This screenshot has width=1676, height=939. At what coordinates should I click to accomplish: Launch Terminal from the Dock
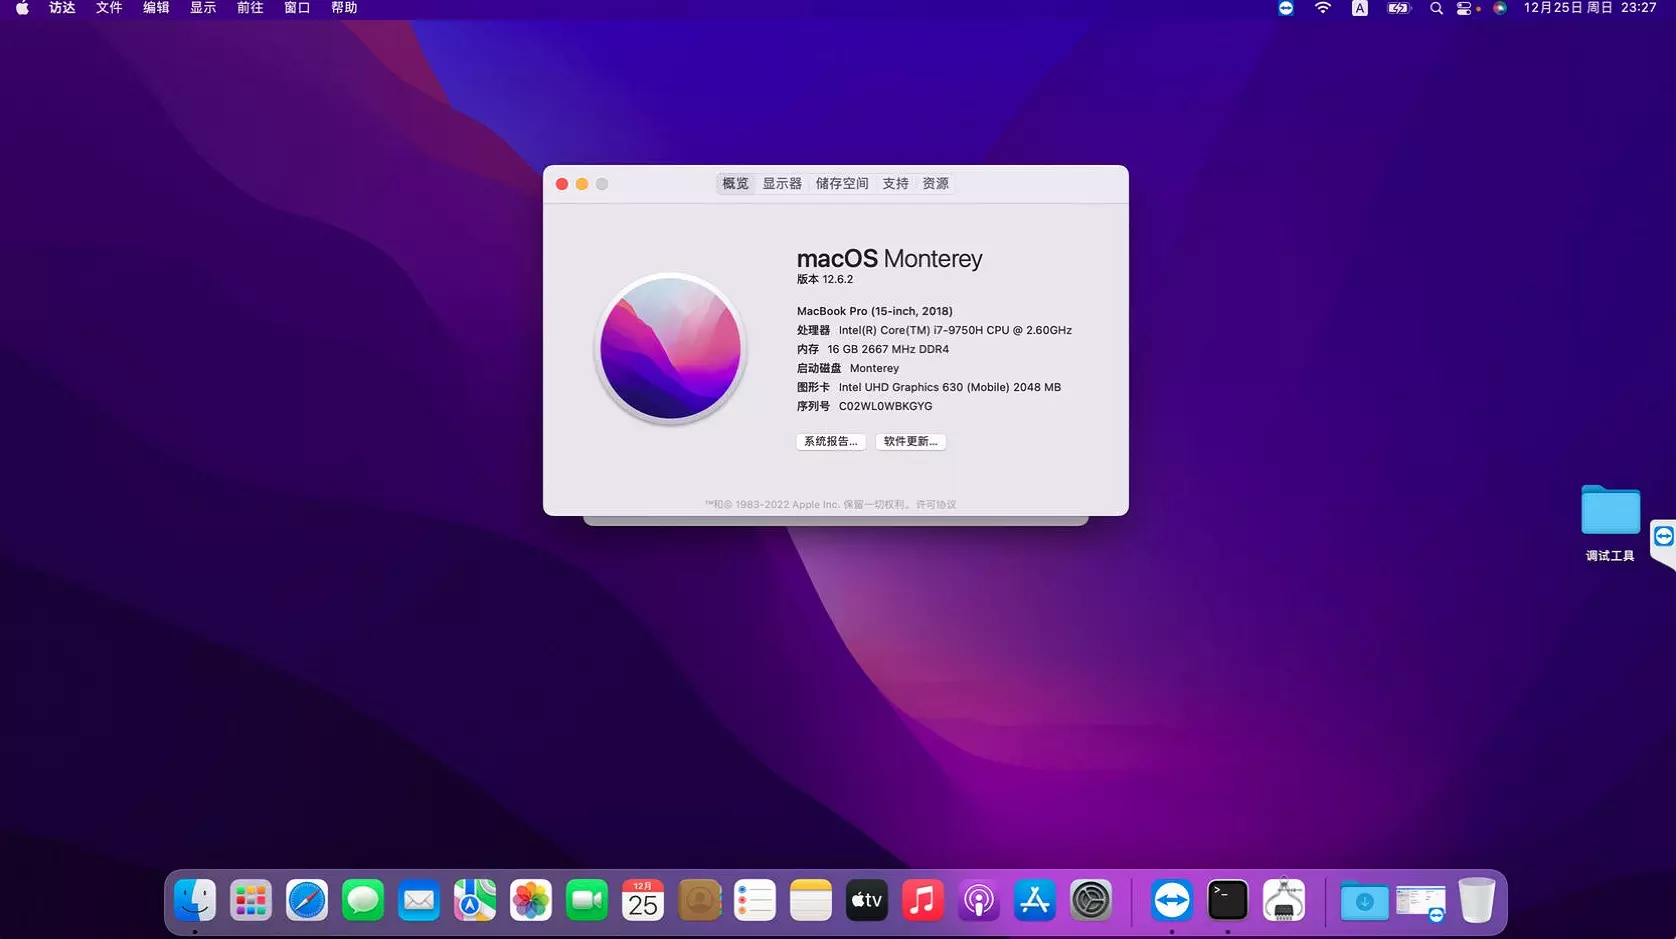(1227, 901)
